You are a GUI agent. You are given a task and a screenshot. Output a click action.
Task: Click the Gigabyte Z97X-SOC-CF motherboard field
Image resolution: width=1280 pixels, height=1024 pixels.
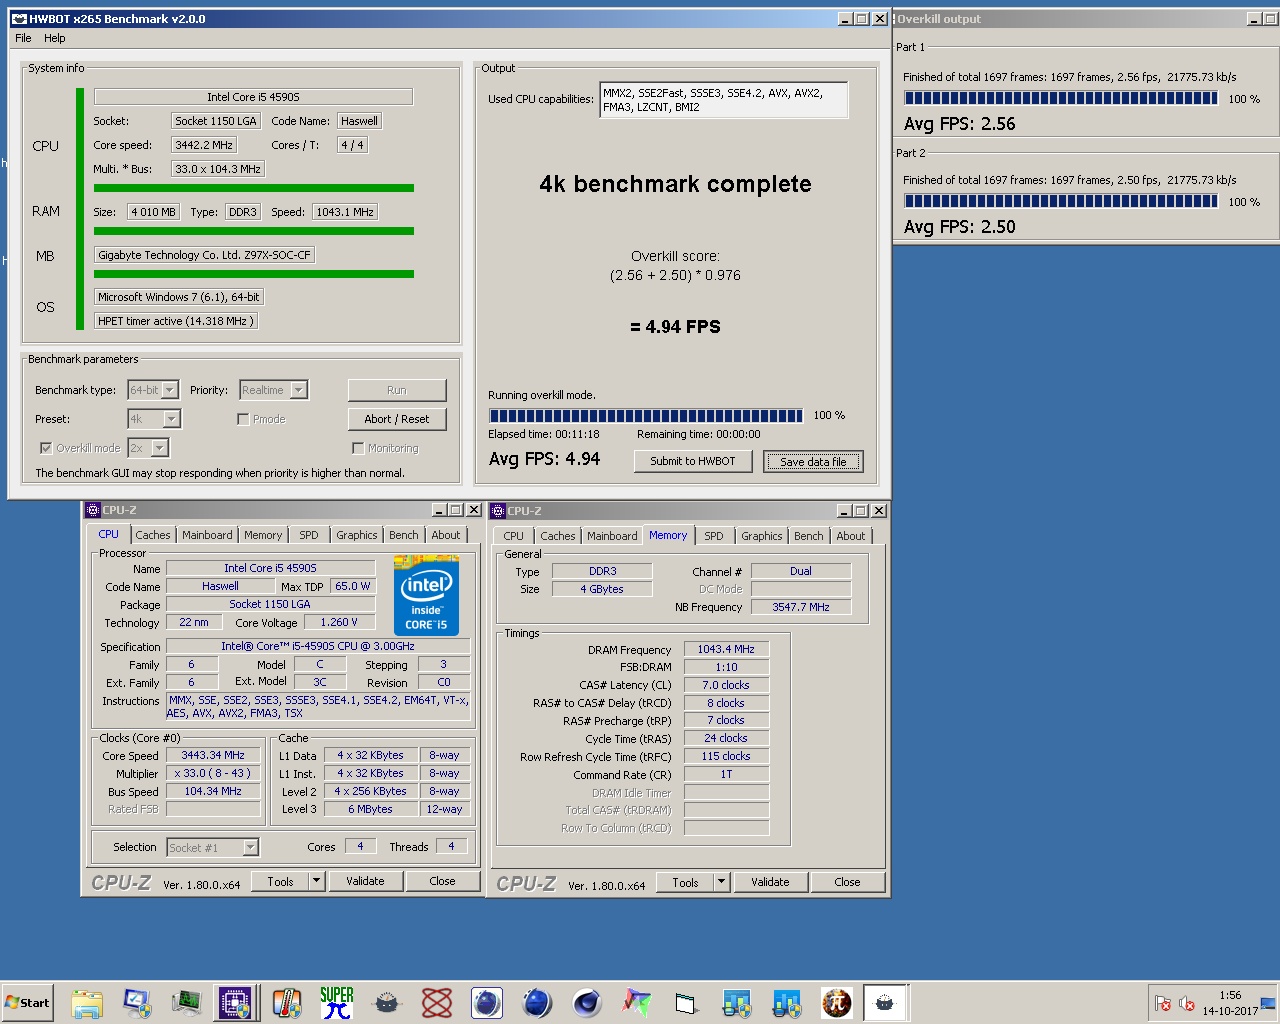pyautogui.click(x=205, y=255)
